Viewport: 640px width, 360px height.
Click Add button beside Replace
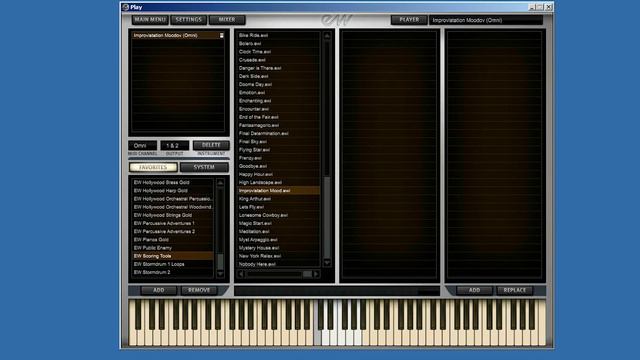click(474, 290)
